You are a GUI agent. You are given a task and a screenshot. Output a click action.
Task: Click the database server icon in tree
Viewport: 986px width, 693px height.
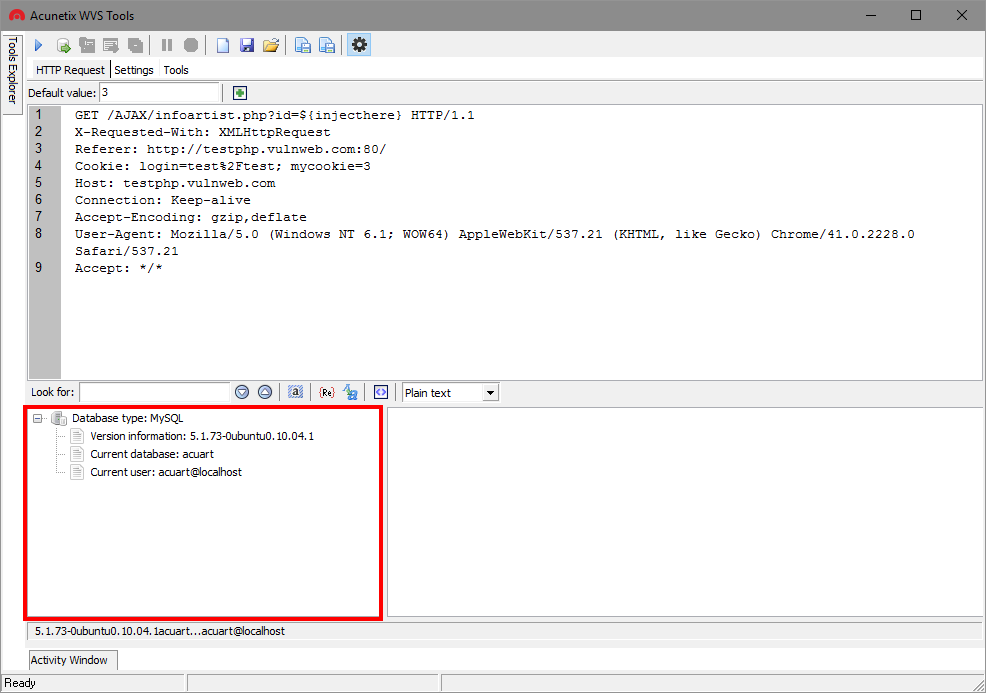[59, 418]
